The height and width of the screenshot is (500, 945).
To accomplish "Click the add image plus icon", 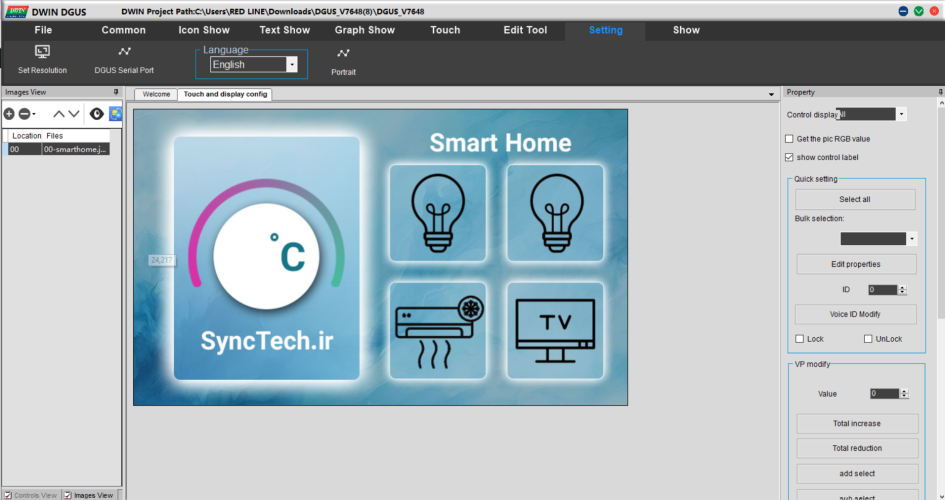I will [x=9, y=114].
